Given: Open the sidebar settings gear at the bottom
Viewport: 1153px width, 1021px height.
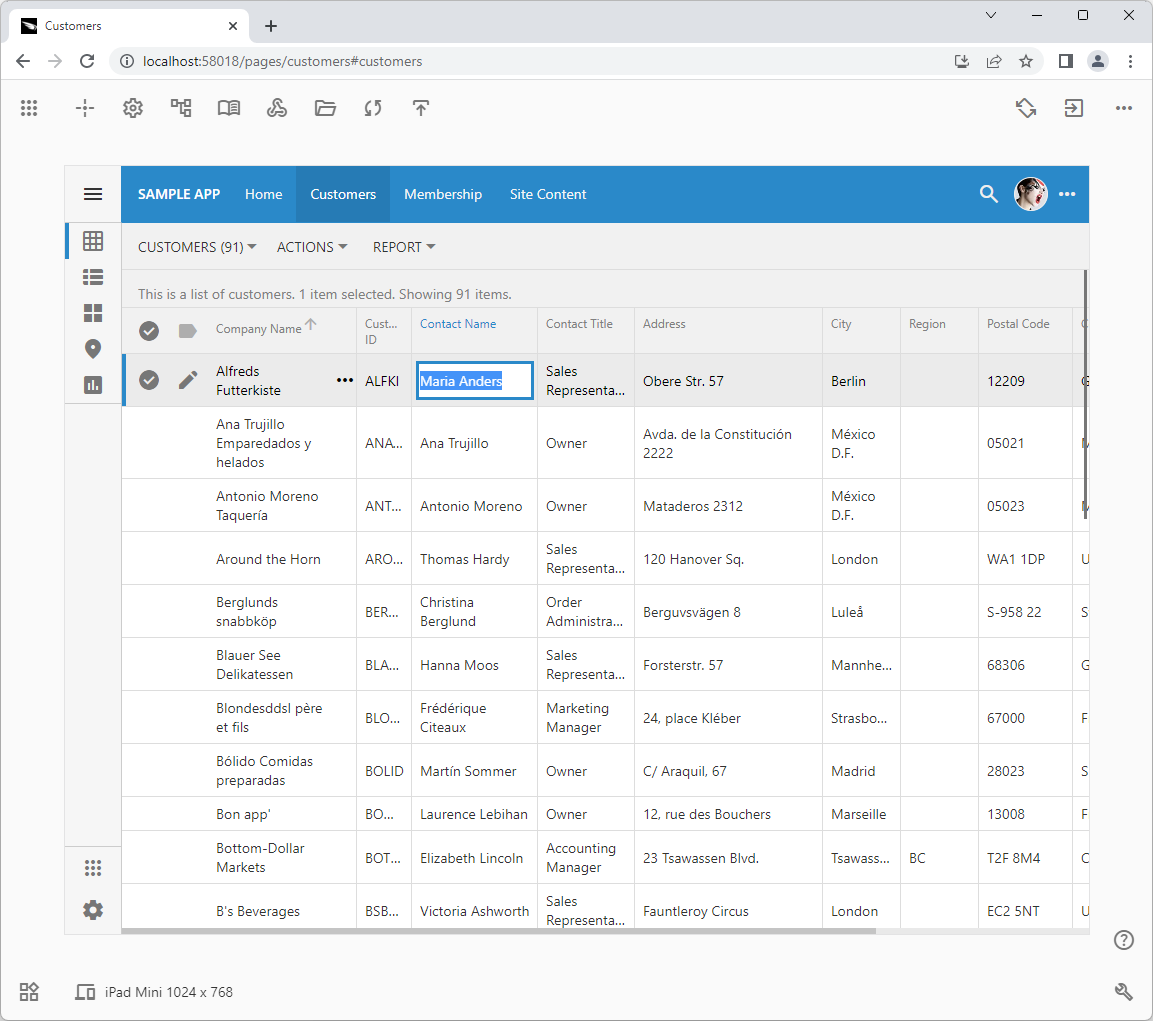Looking at the screenshot, I should 93,910.
